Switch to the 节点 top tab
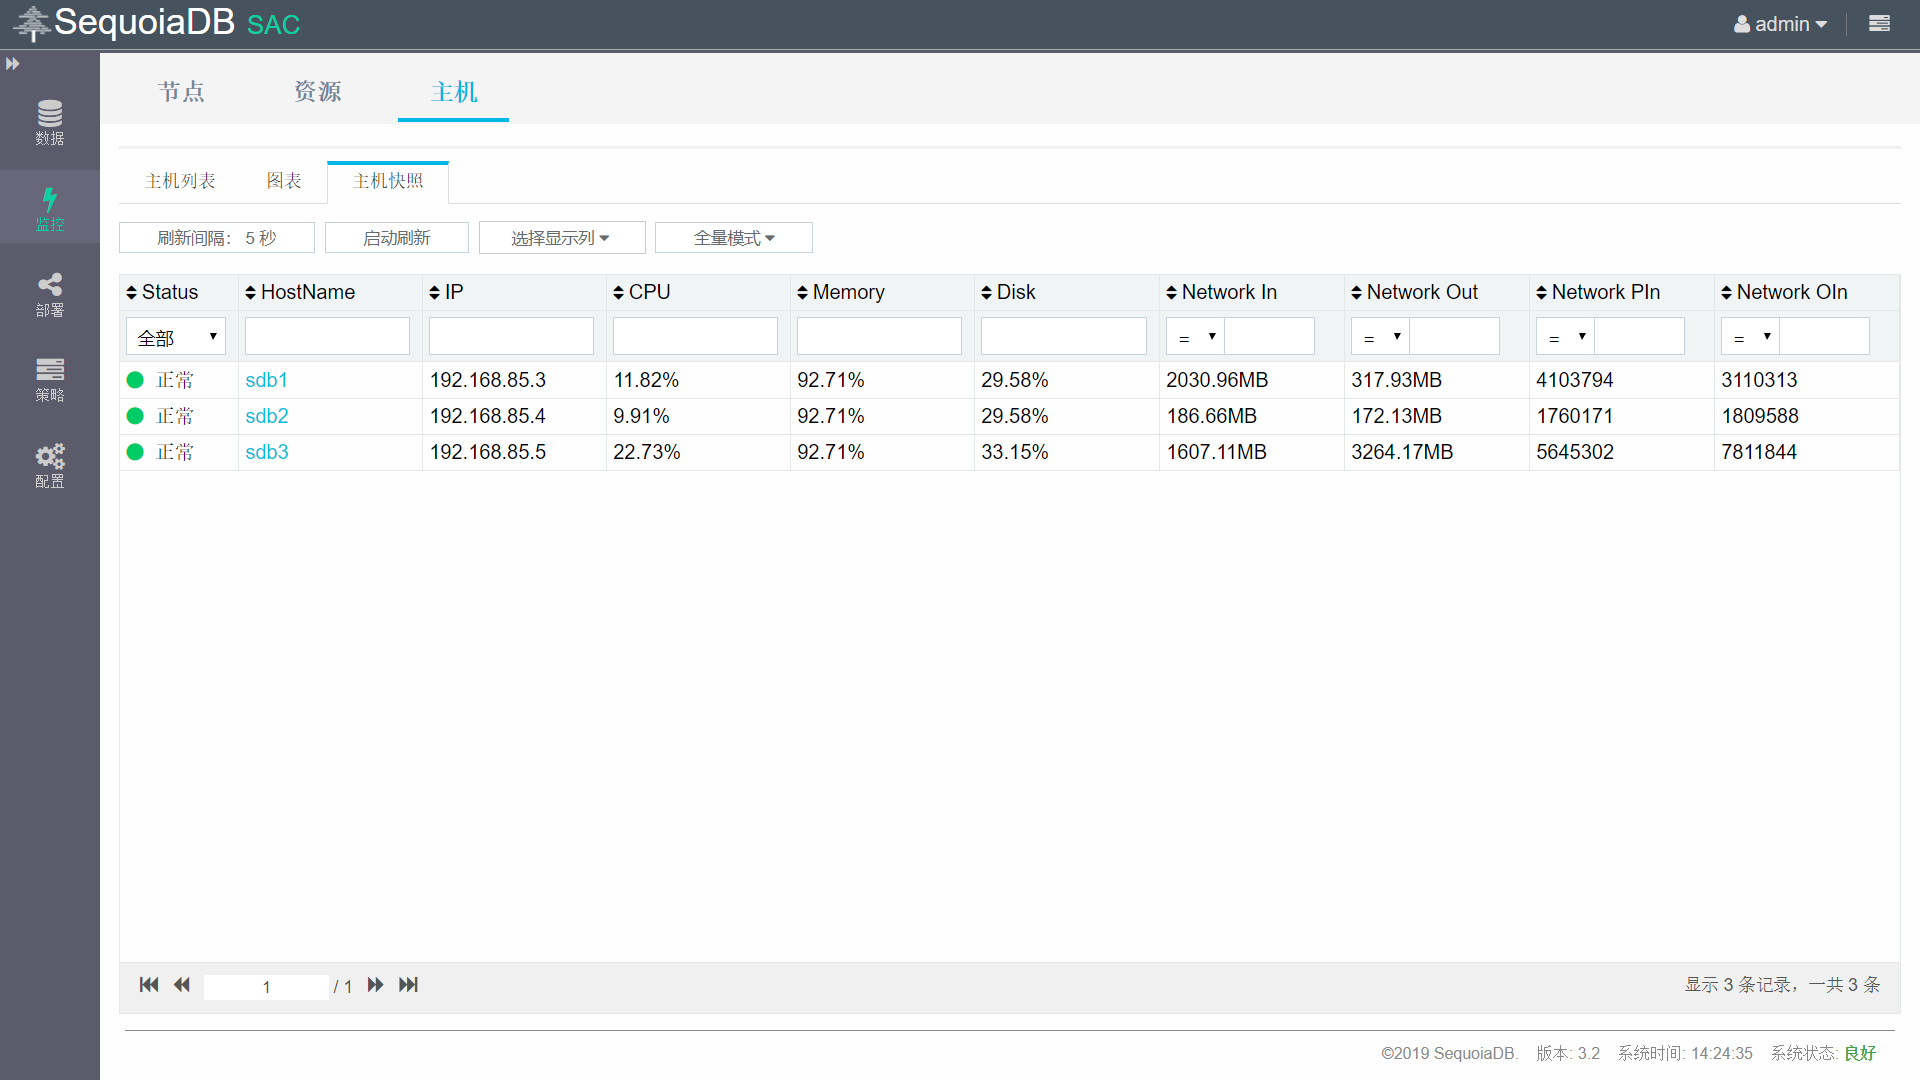The width and height of the screenshot is (1920, 1080). pyautogui.click(x=181, y=92)
